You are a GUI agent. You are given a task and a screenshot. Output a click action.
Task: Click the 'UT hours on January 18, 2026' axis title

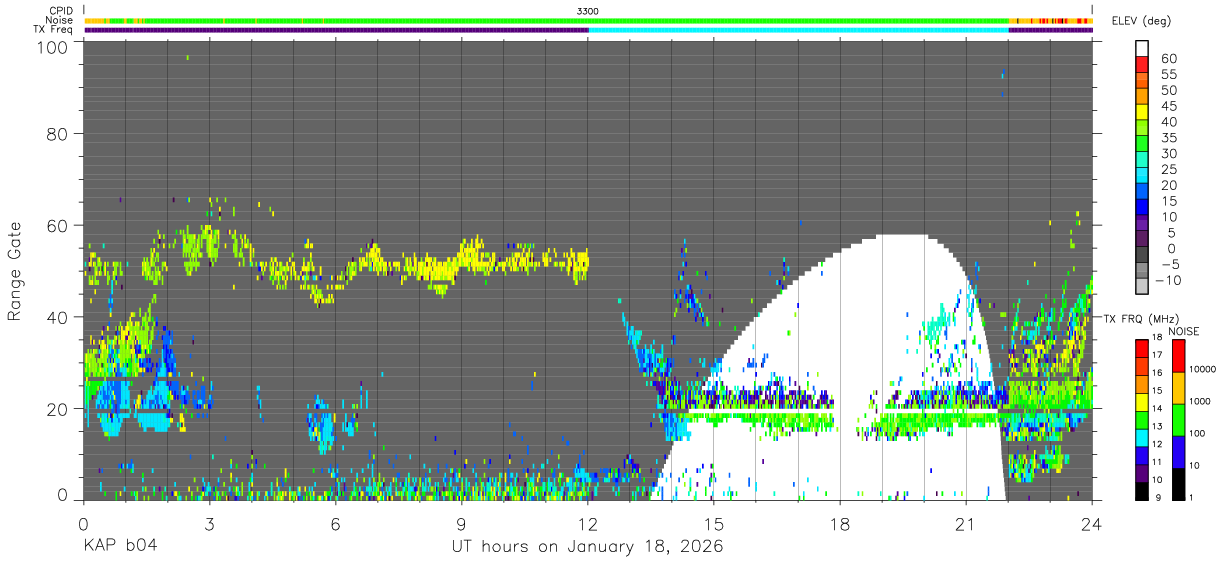point(588,546)
